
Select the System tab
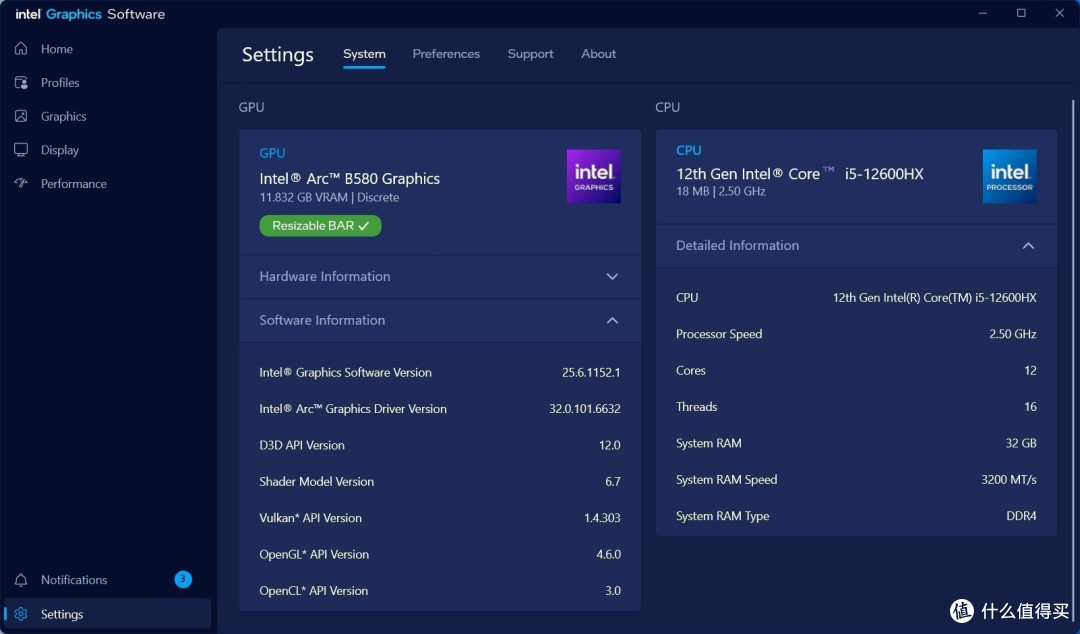click(364, 54)
